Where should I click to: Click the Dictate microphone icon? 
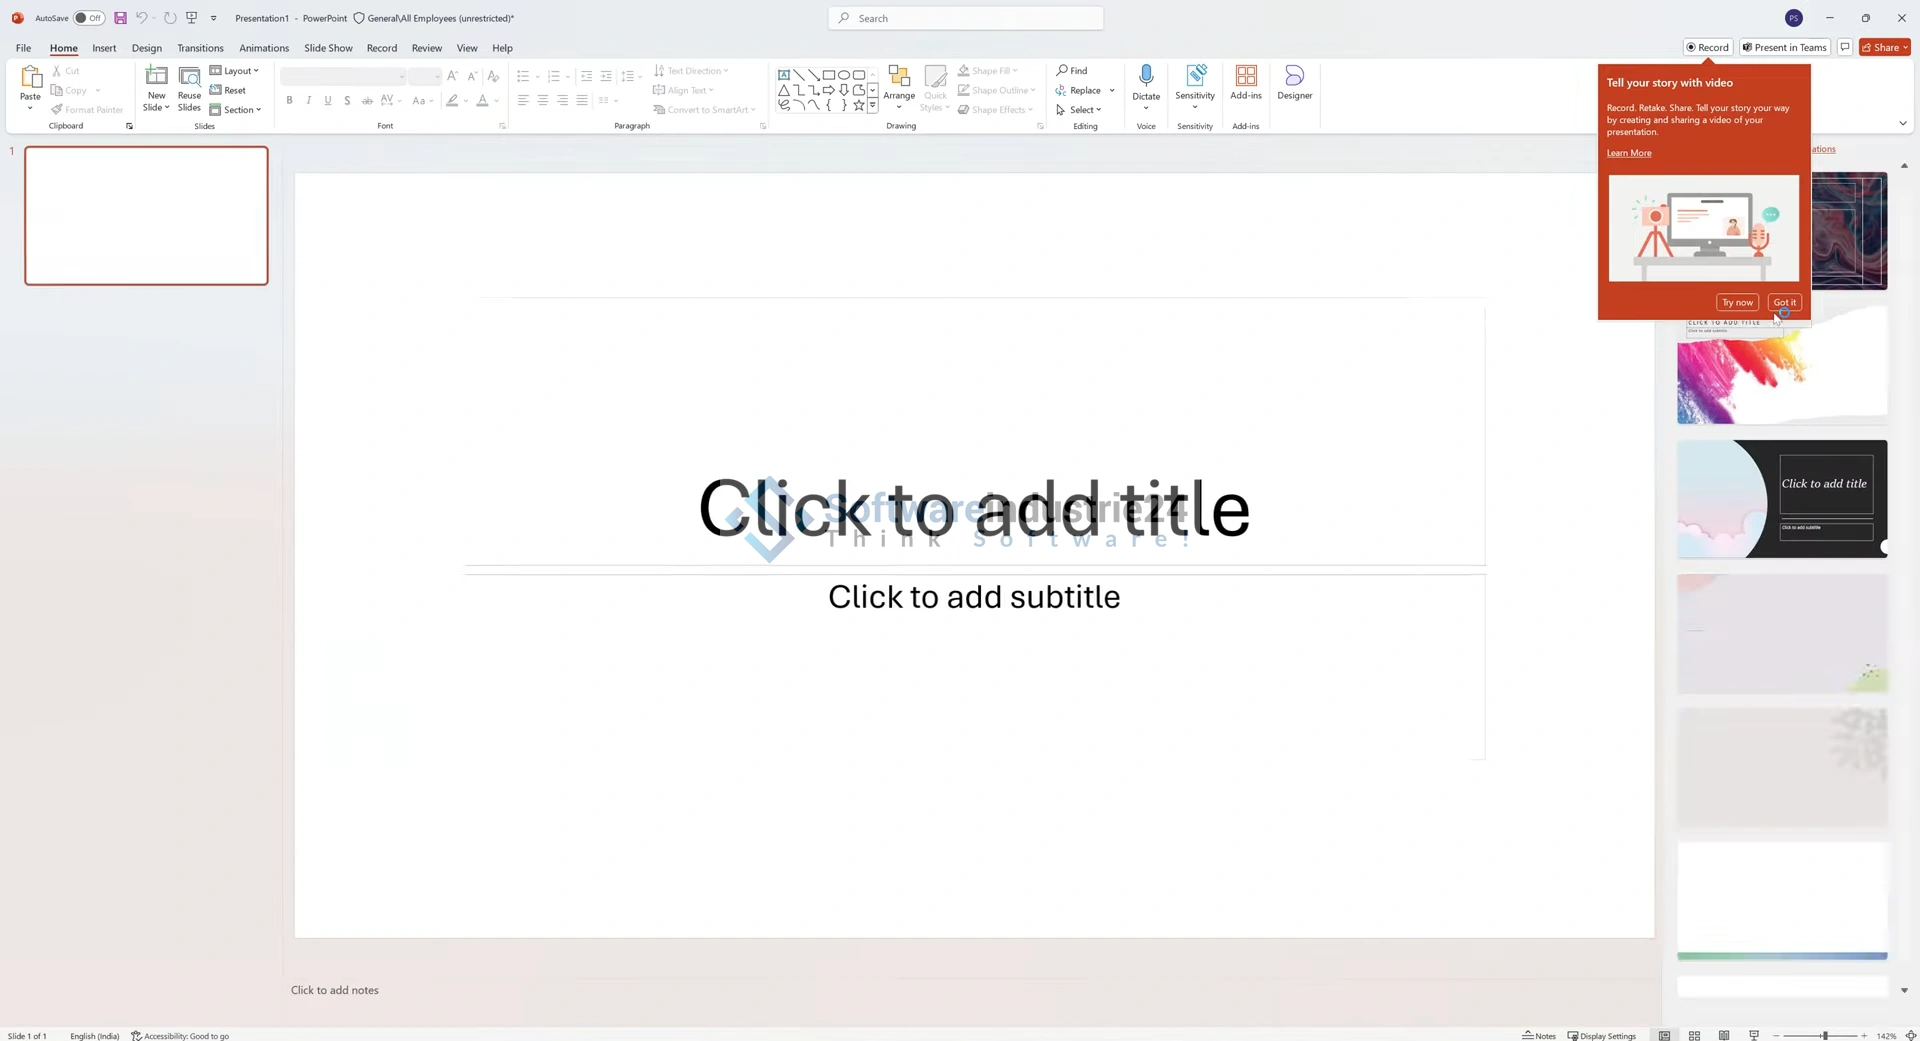[1146, 77]
